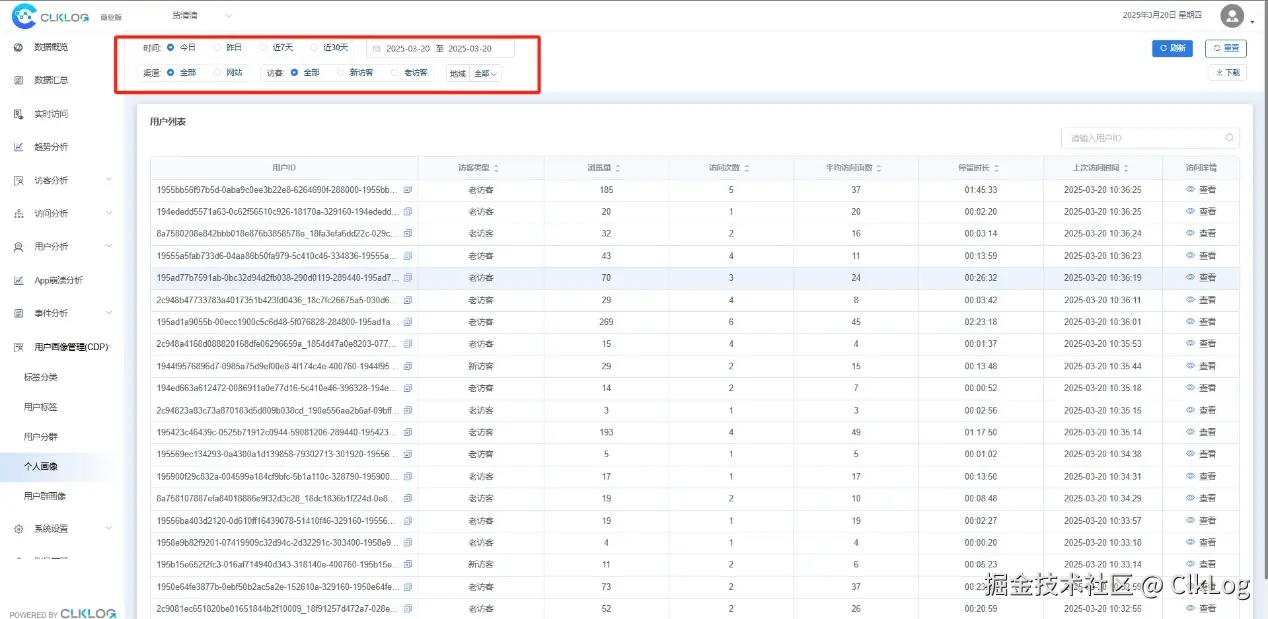The width and height of the screenshot is (1268, 619).
Task: Sort by the 浏览量 column header
Action: pos(606,168)
